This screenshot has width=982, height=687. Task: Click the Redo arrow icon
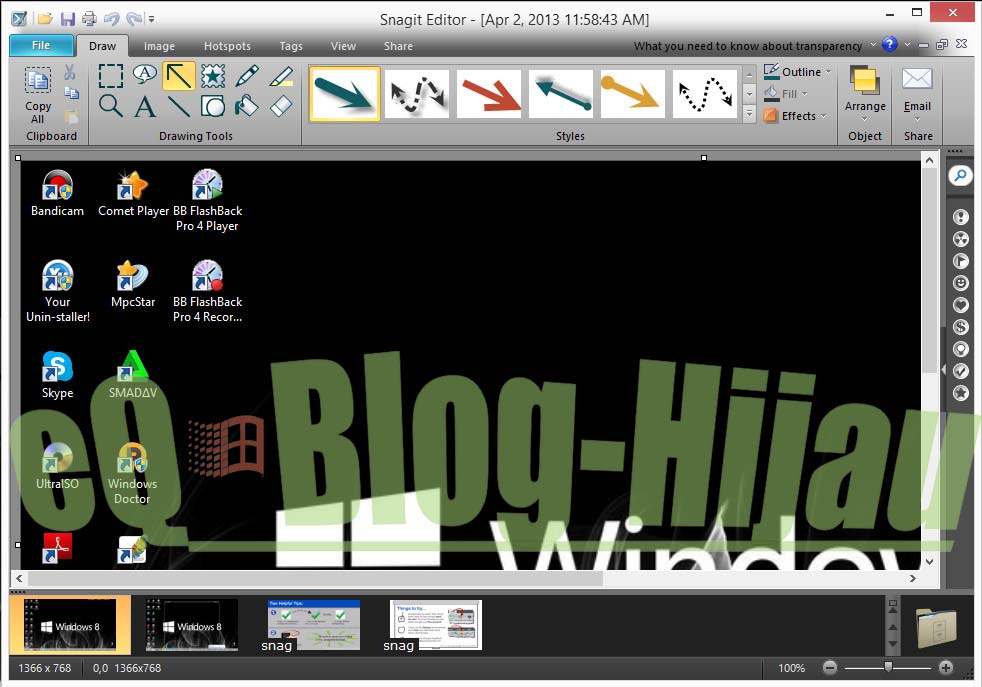[x=134, y=19]
